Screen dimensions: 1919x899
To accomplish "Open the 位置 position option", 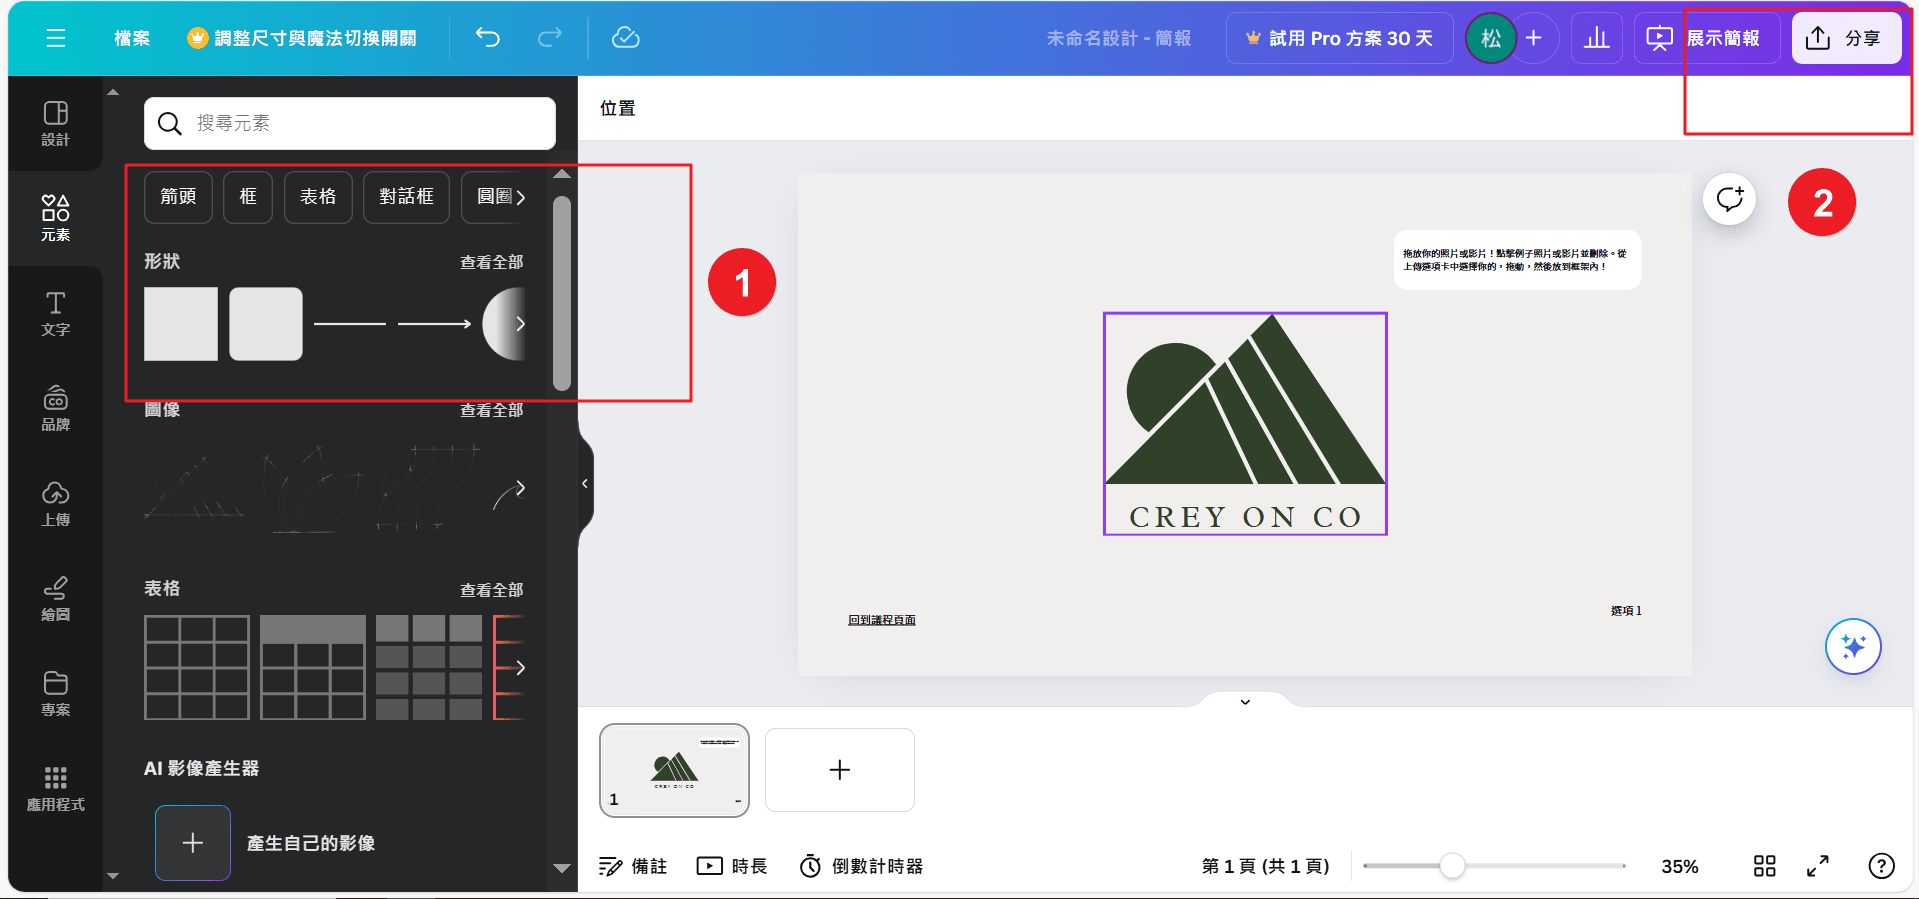I will point(618,108).
